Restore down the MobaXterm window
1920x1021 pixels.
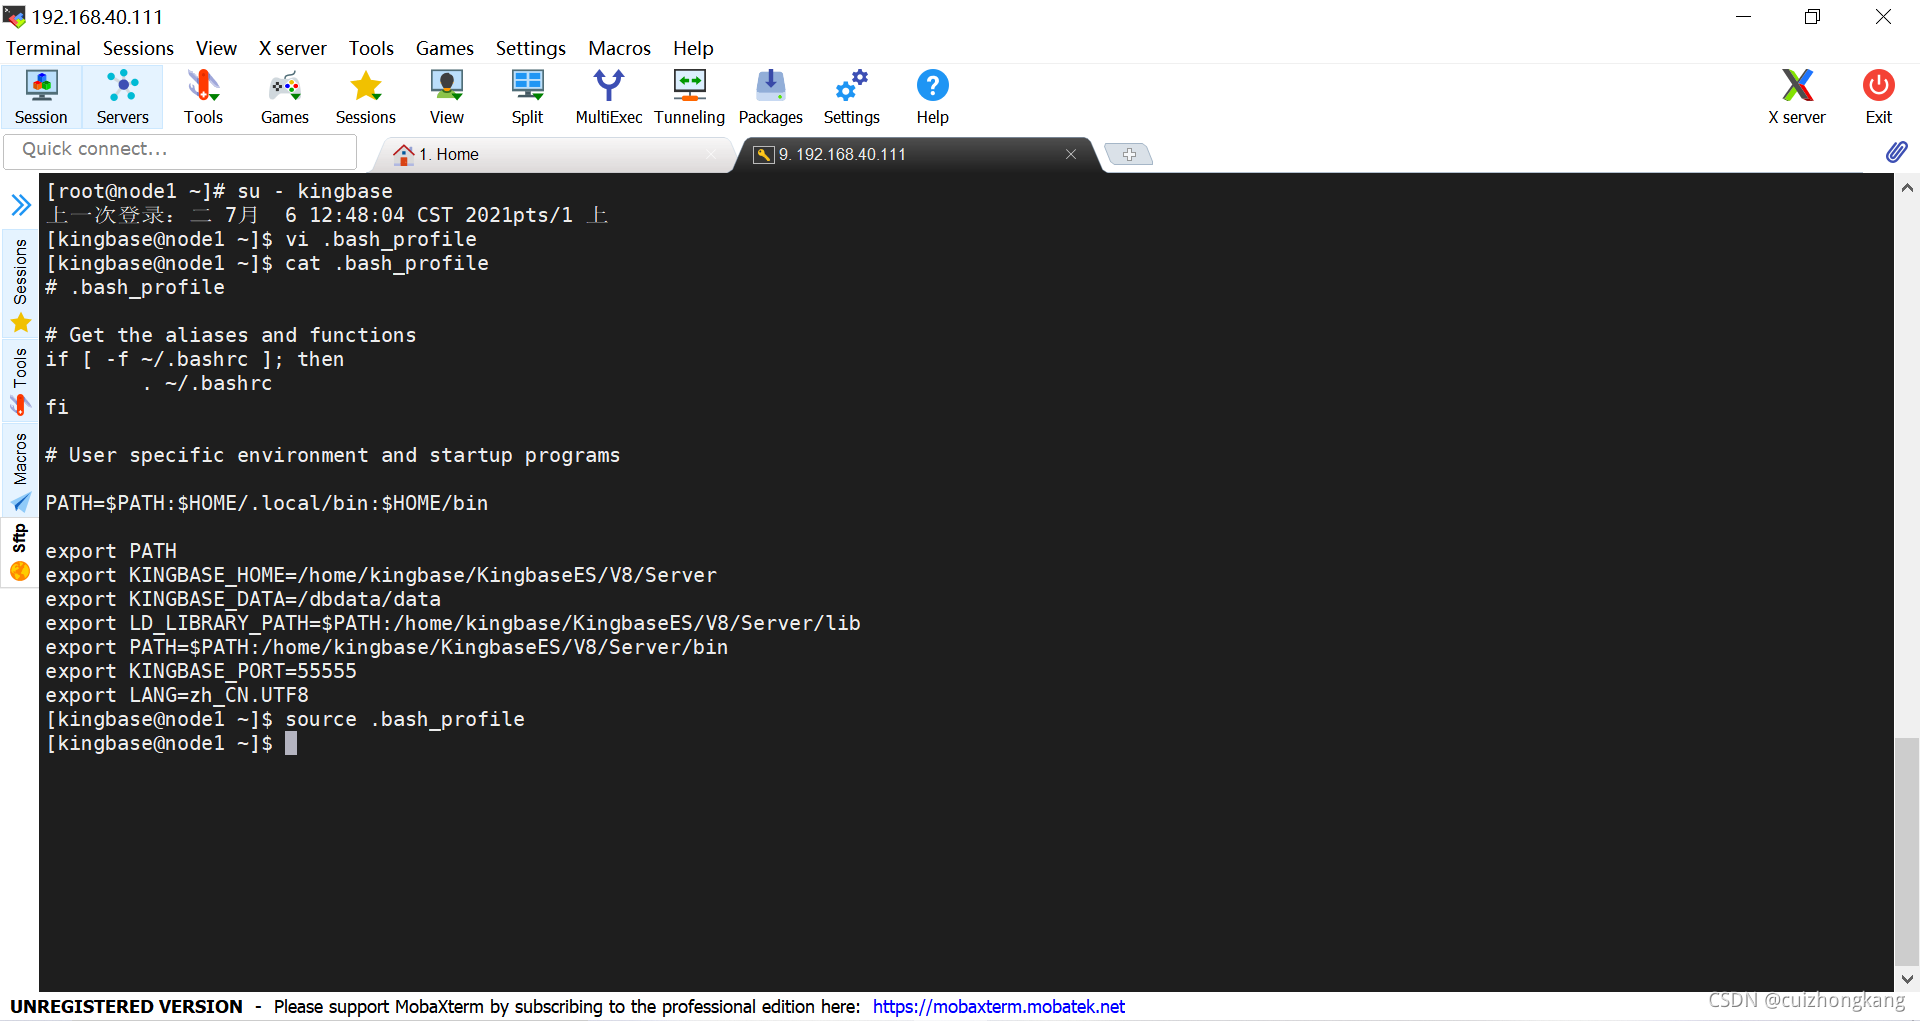1812,17
